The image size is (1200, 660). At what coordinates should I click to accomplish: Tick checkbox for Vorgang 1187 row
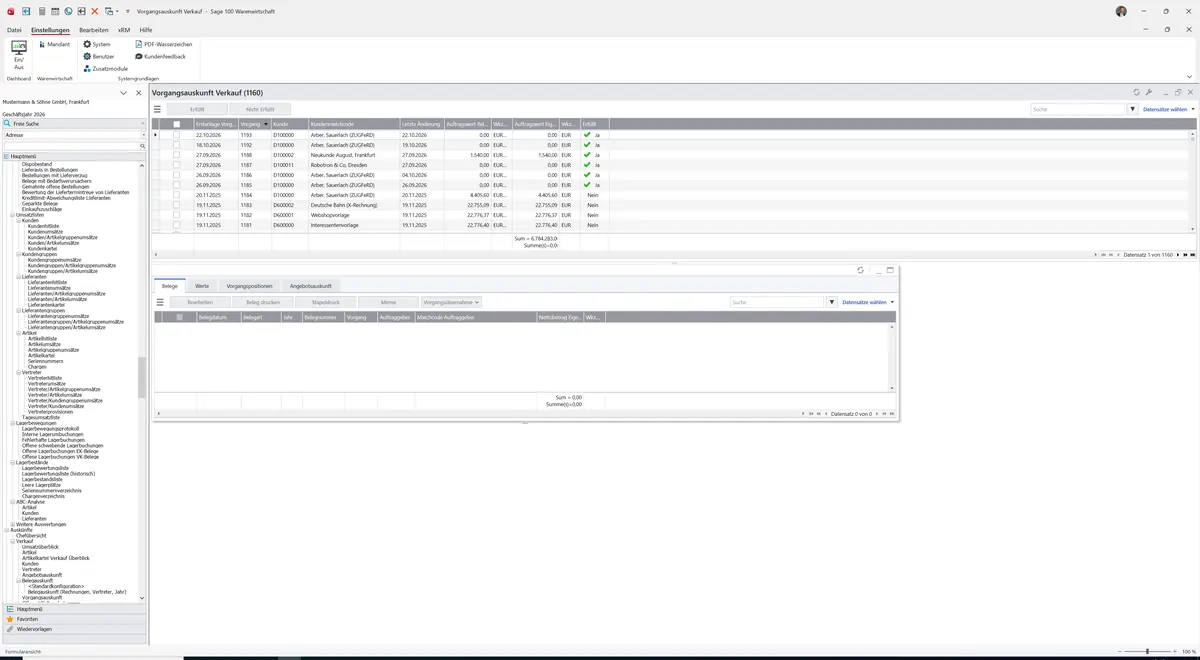pos(177,165)
